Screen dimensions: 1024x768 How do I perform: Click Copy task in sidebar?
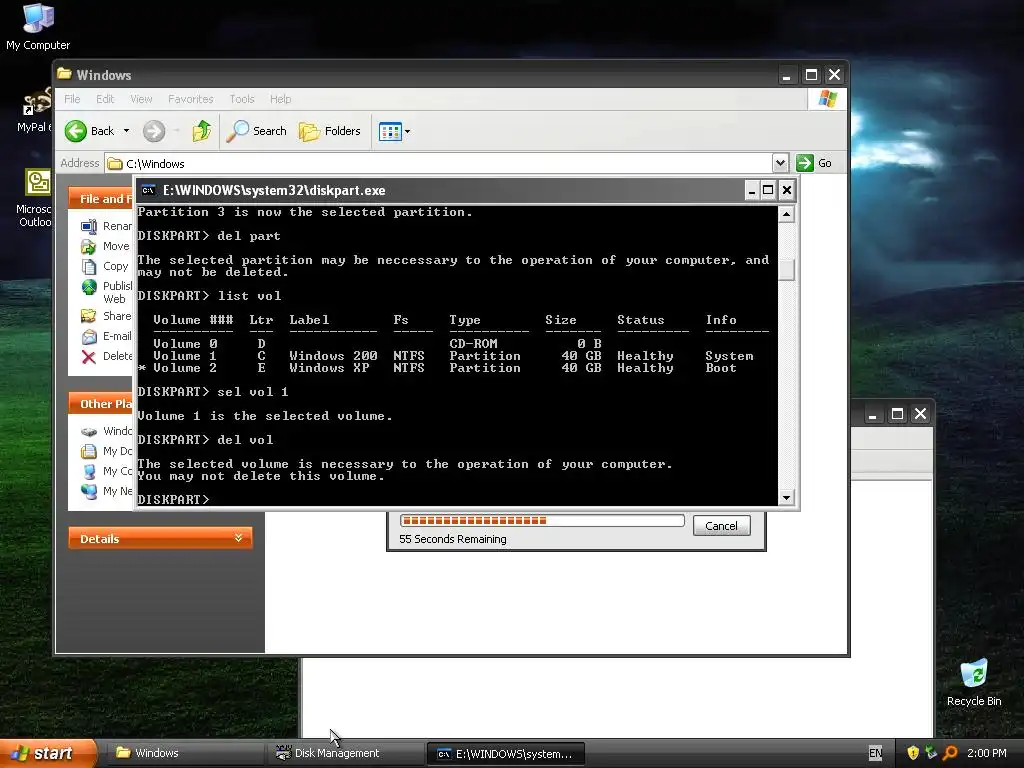pyautogui.click(x=105, y=266)
